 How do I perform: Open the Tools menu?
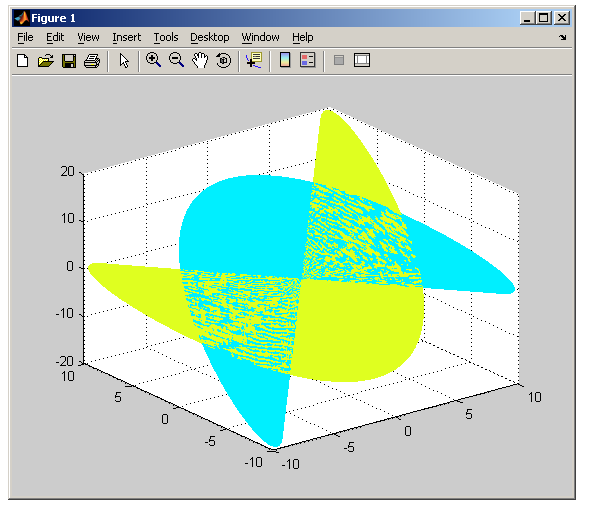(x=166, y=37)
